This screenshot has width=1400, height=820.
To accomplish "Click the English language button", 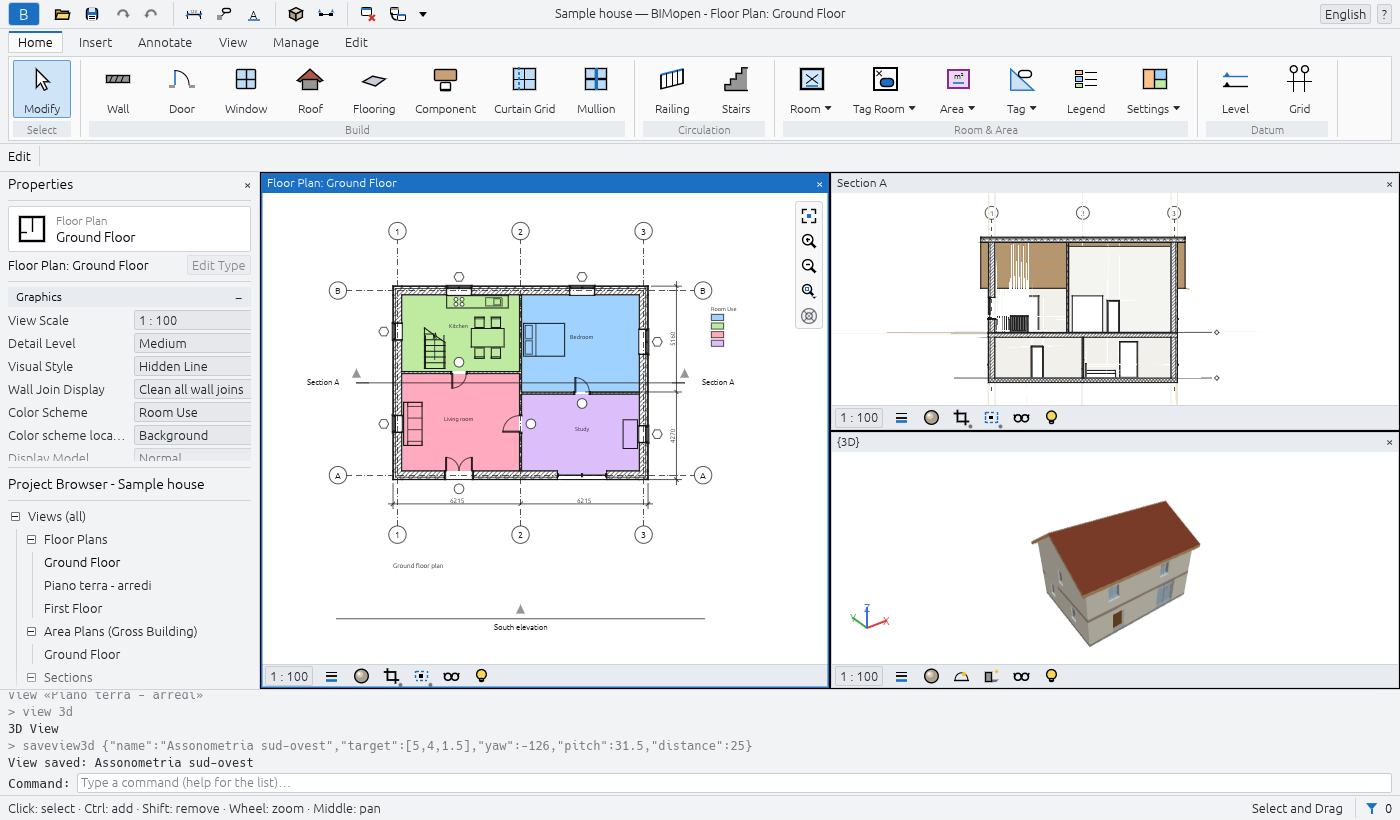I will coord(1345,14).
